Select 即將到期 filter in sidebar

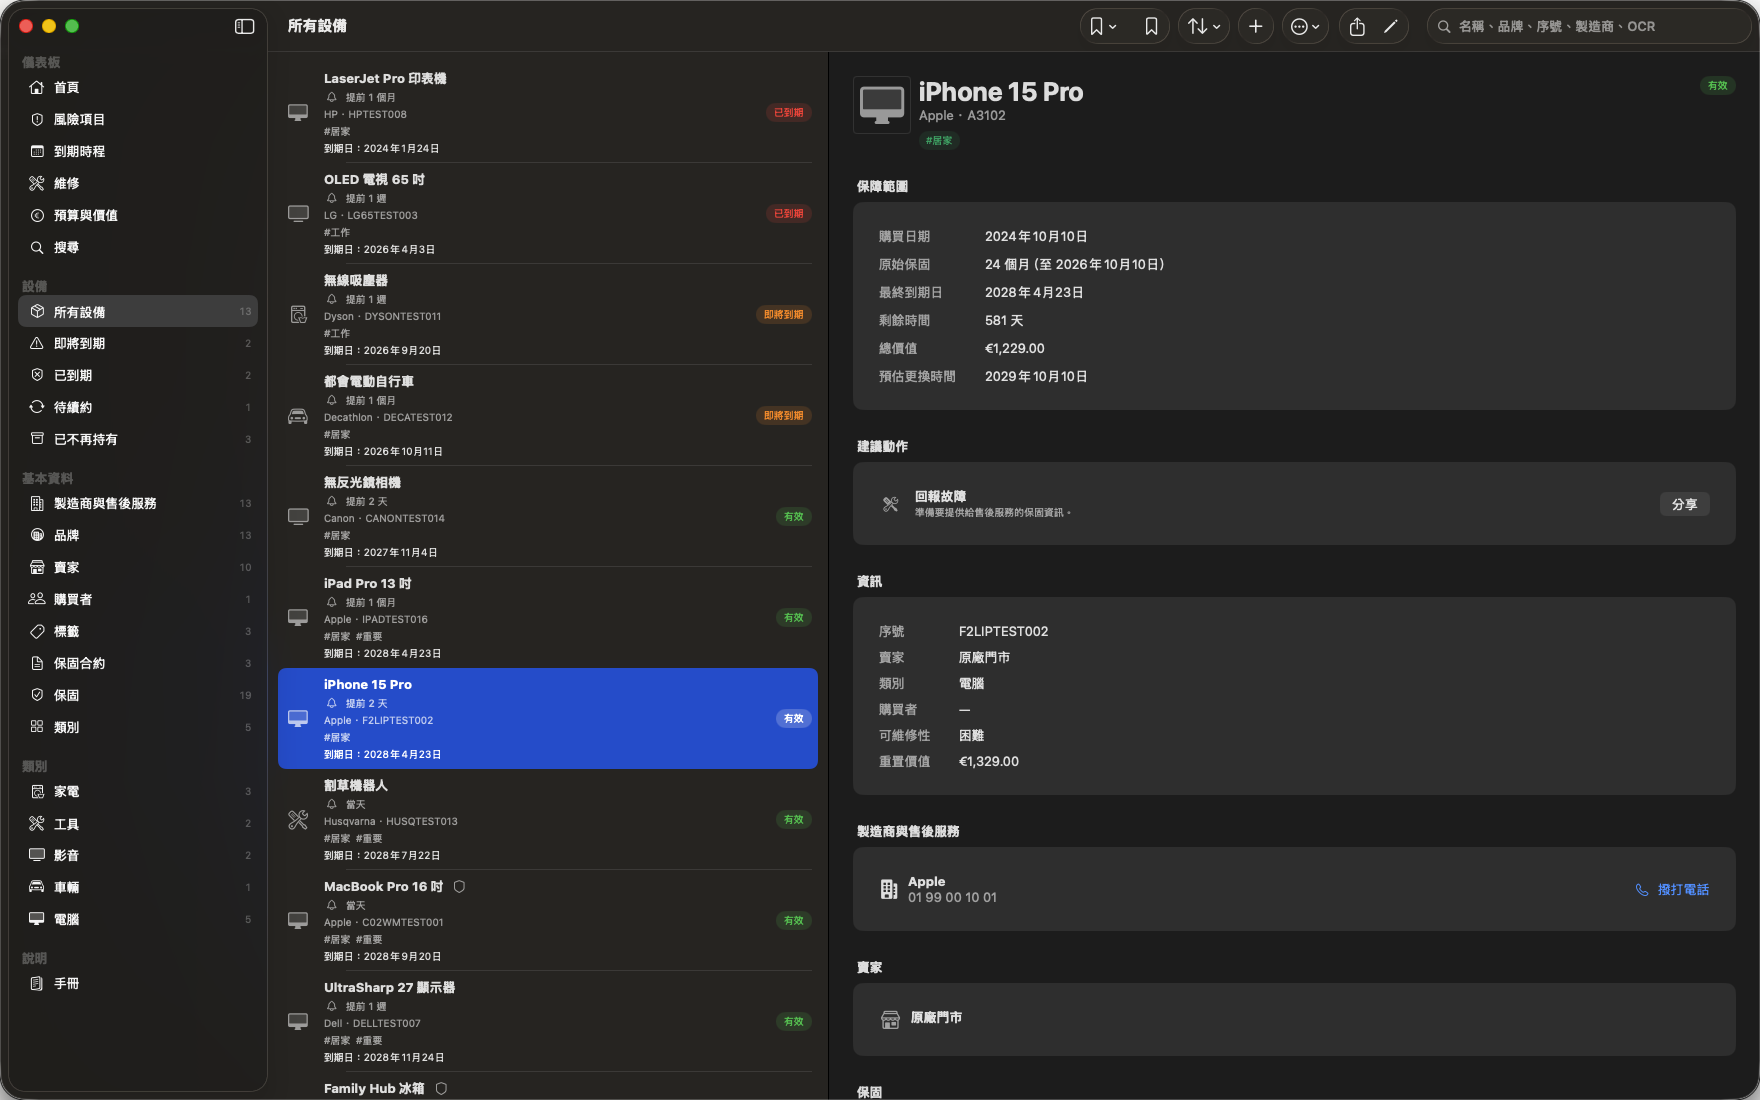(138, 344)
